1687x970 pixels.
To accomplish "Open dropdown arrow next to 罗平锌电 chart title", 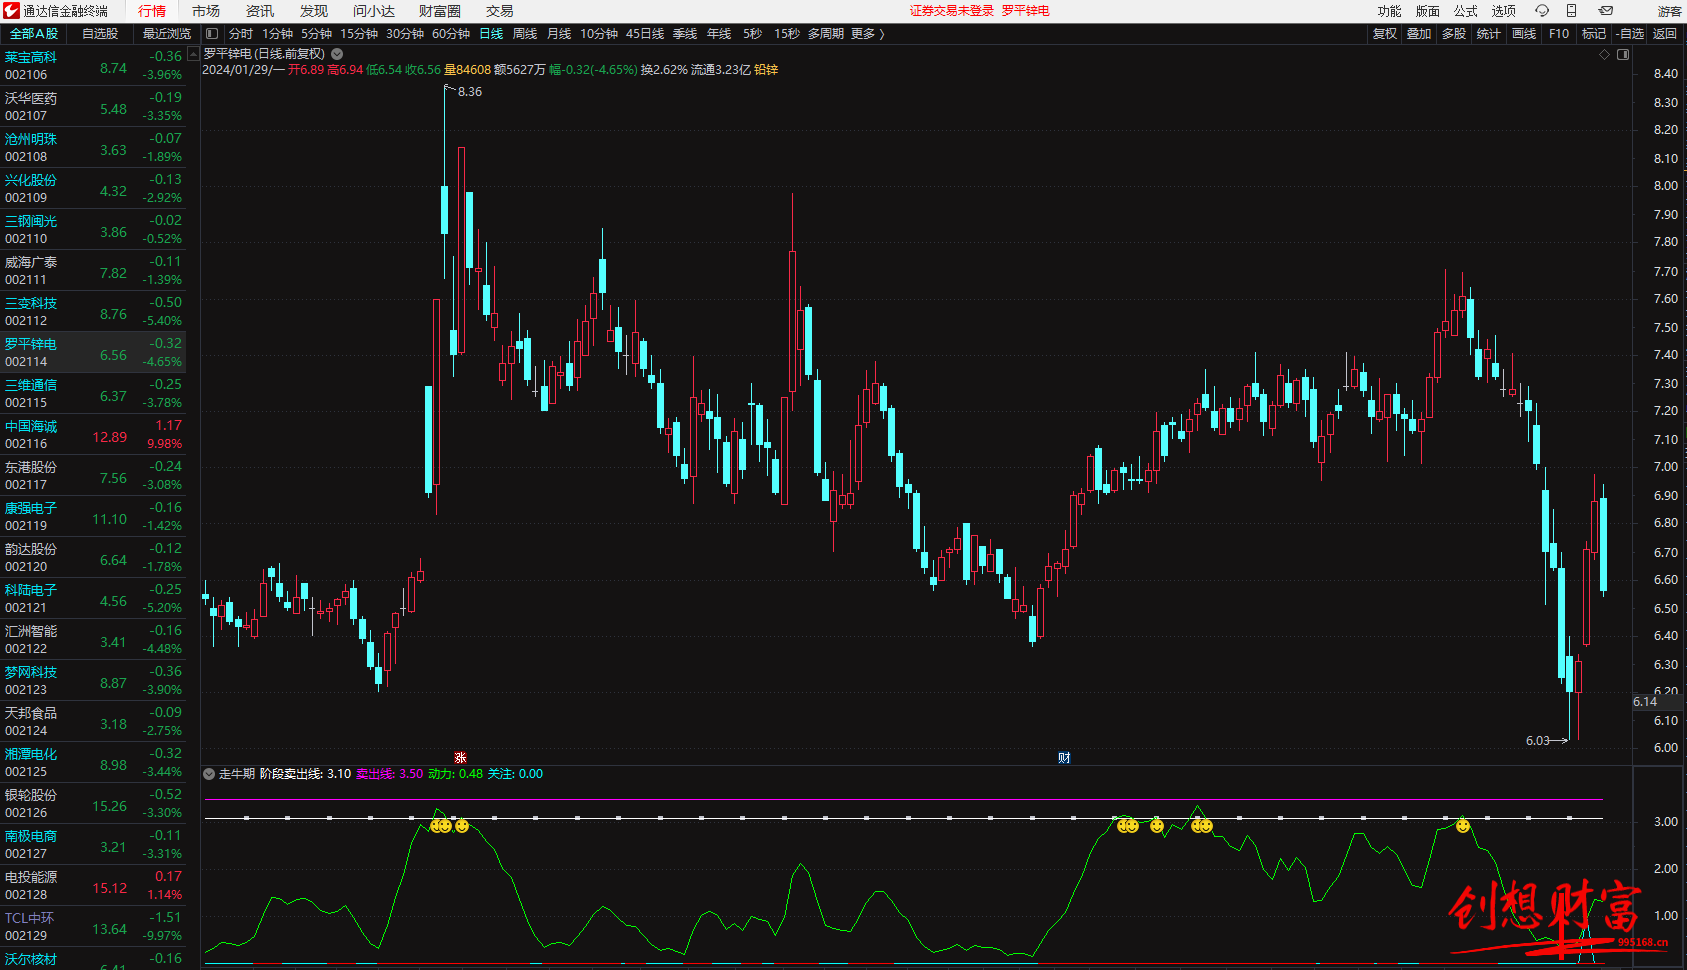I will coord(337,54).
